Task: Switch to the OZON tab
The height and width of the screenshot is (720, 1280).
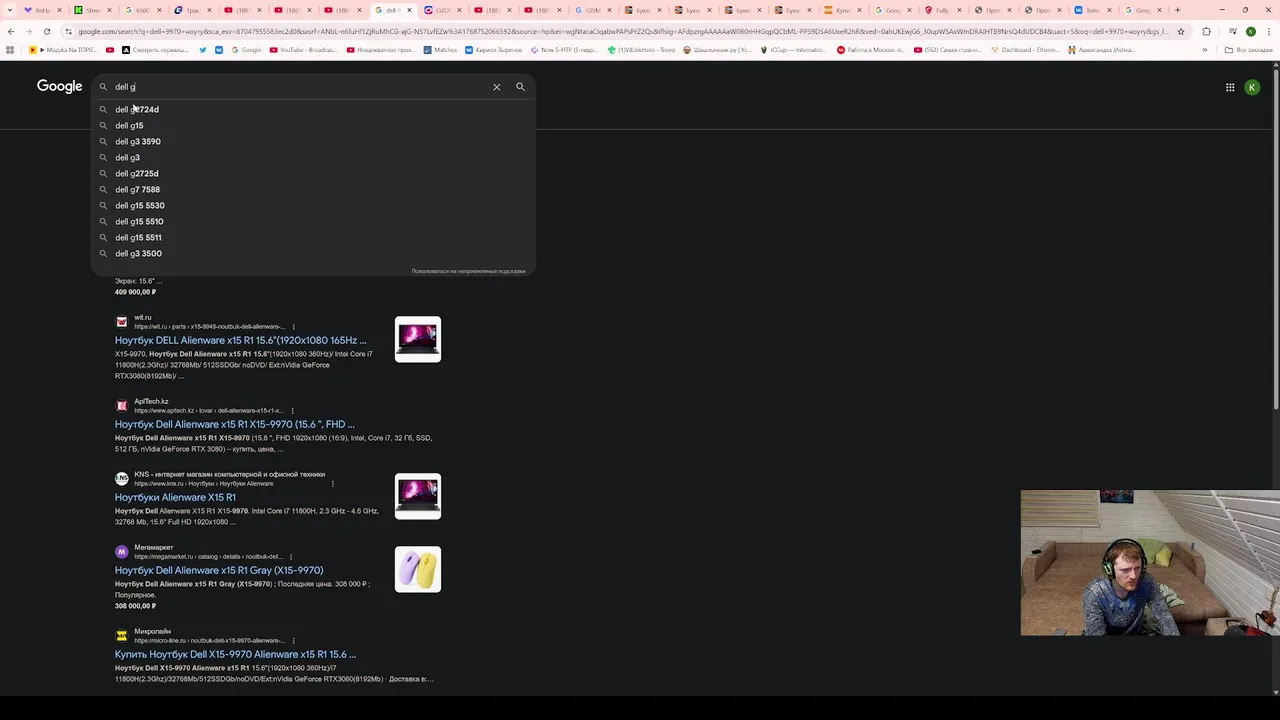Action: [444, 10]
